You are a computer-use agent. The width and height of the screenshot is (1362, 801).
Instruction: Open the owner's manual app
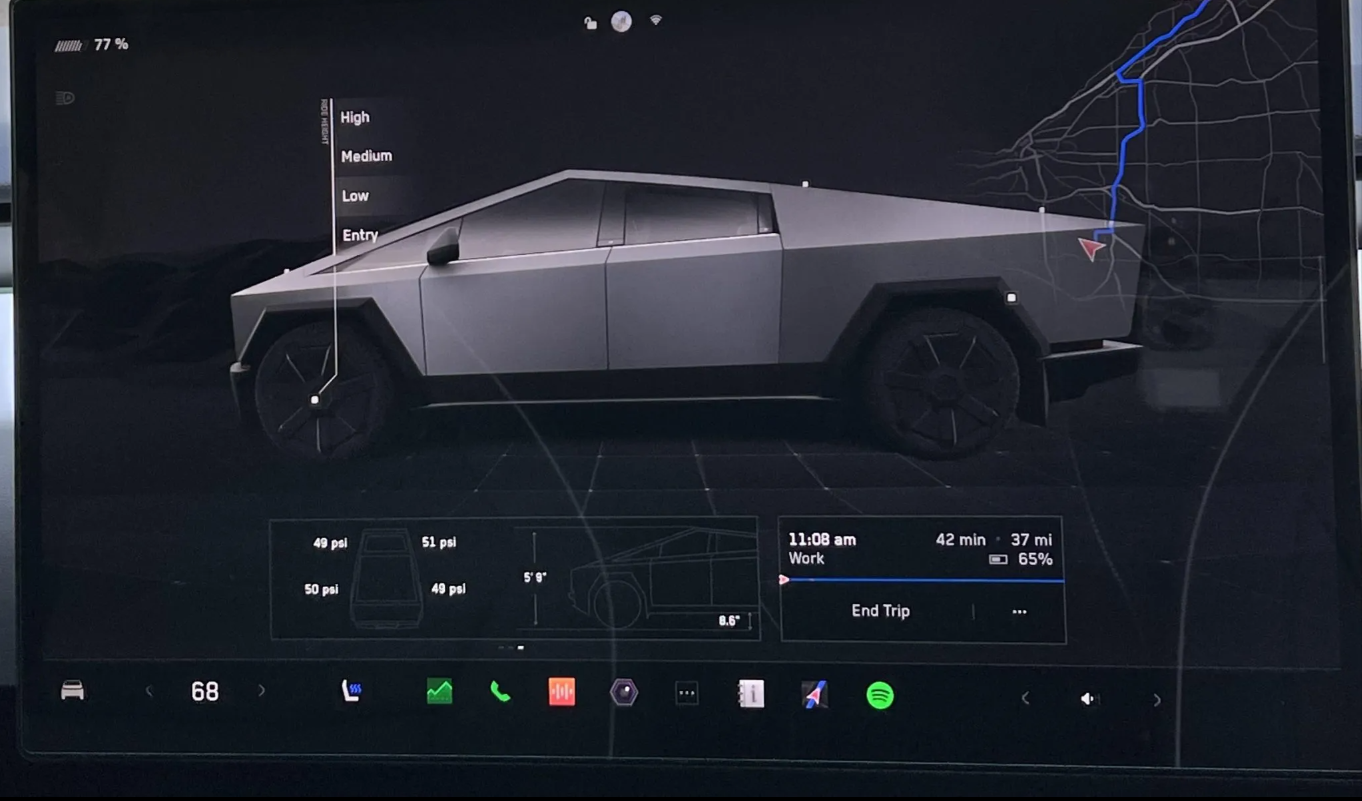click(x=750, y=694)
